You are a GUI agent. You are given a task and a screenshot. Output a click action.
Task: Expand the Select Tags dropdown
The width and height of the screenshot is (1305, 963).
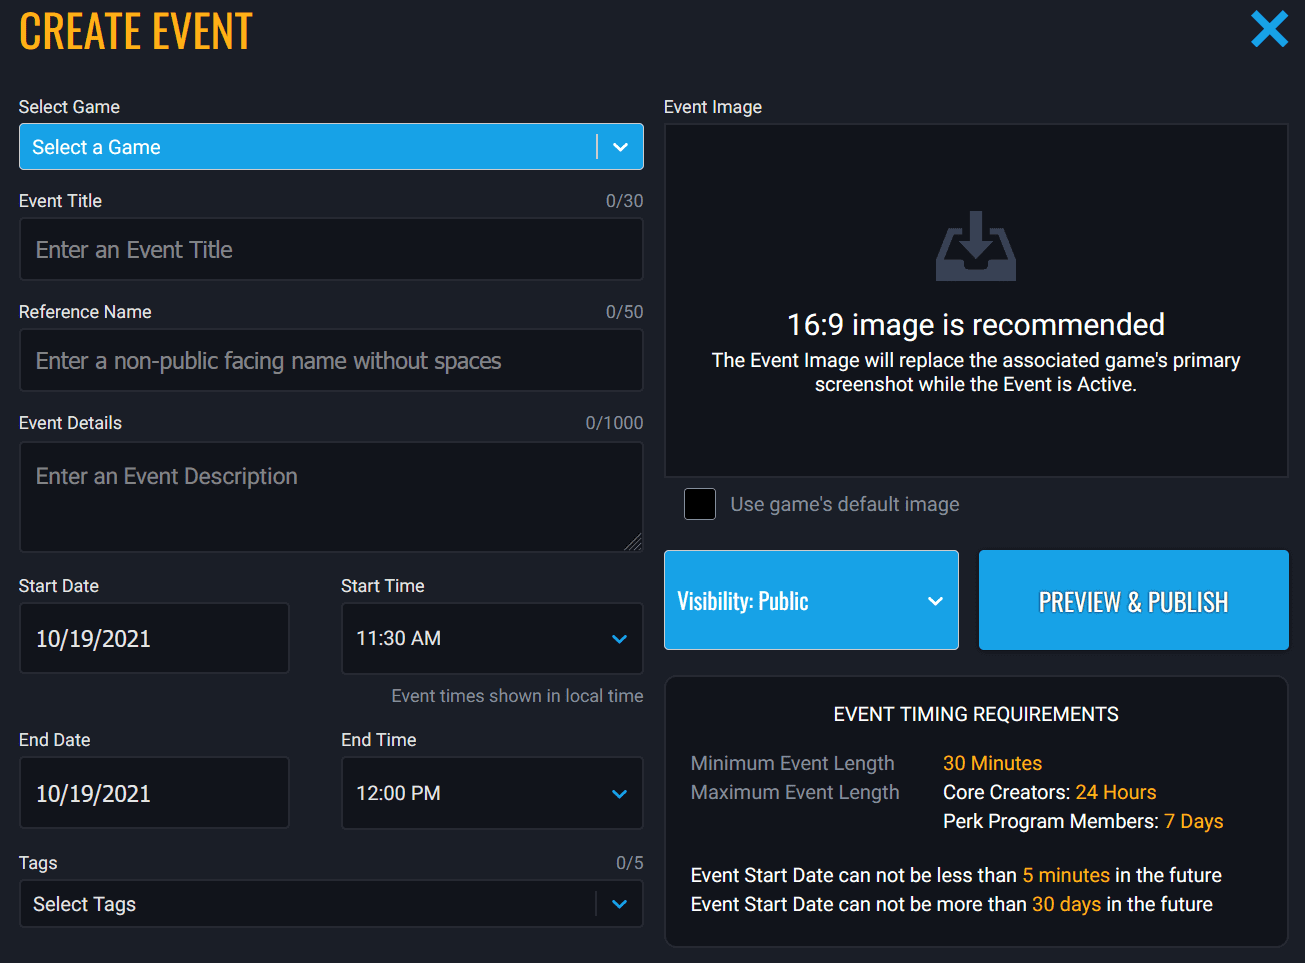click(x=330, y=903)
